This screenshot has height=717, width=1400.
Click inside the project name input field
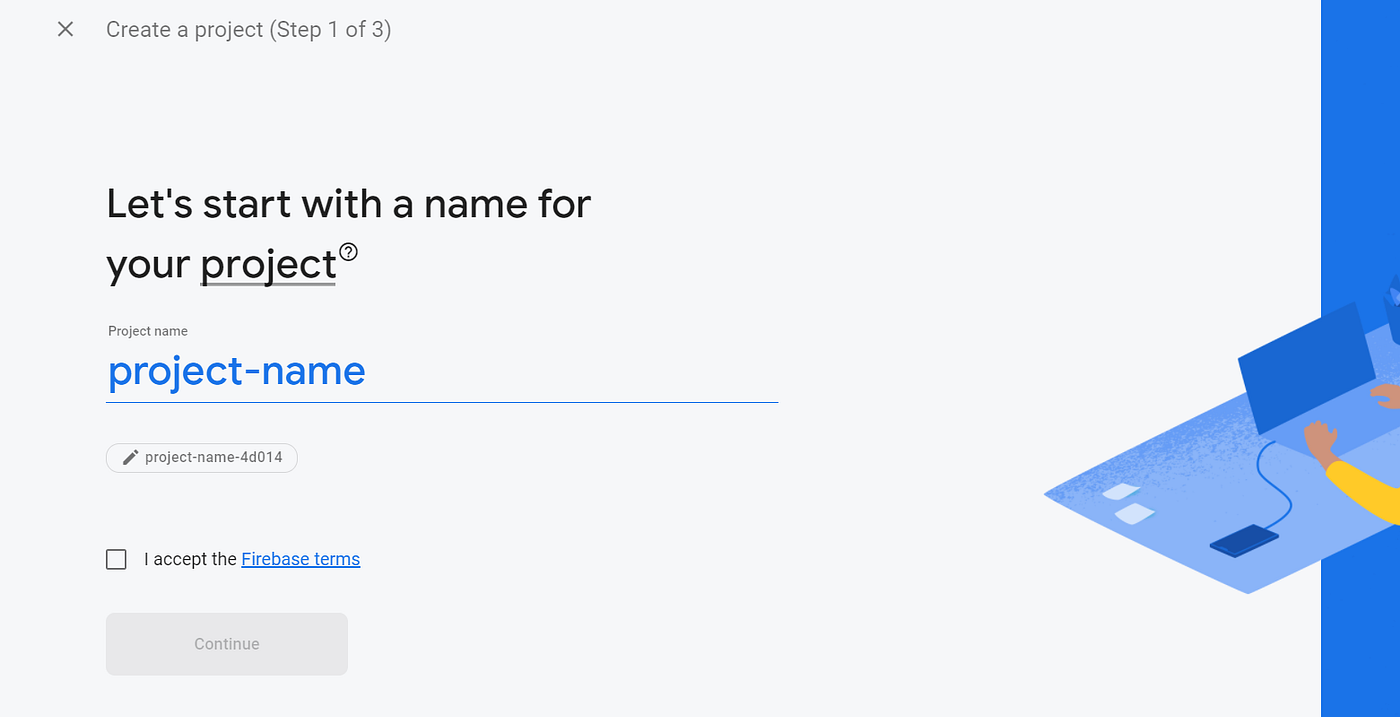(440, 371)
